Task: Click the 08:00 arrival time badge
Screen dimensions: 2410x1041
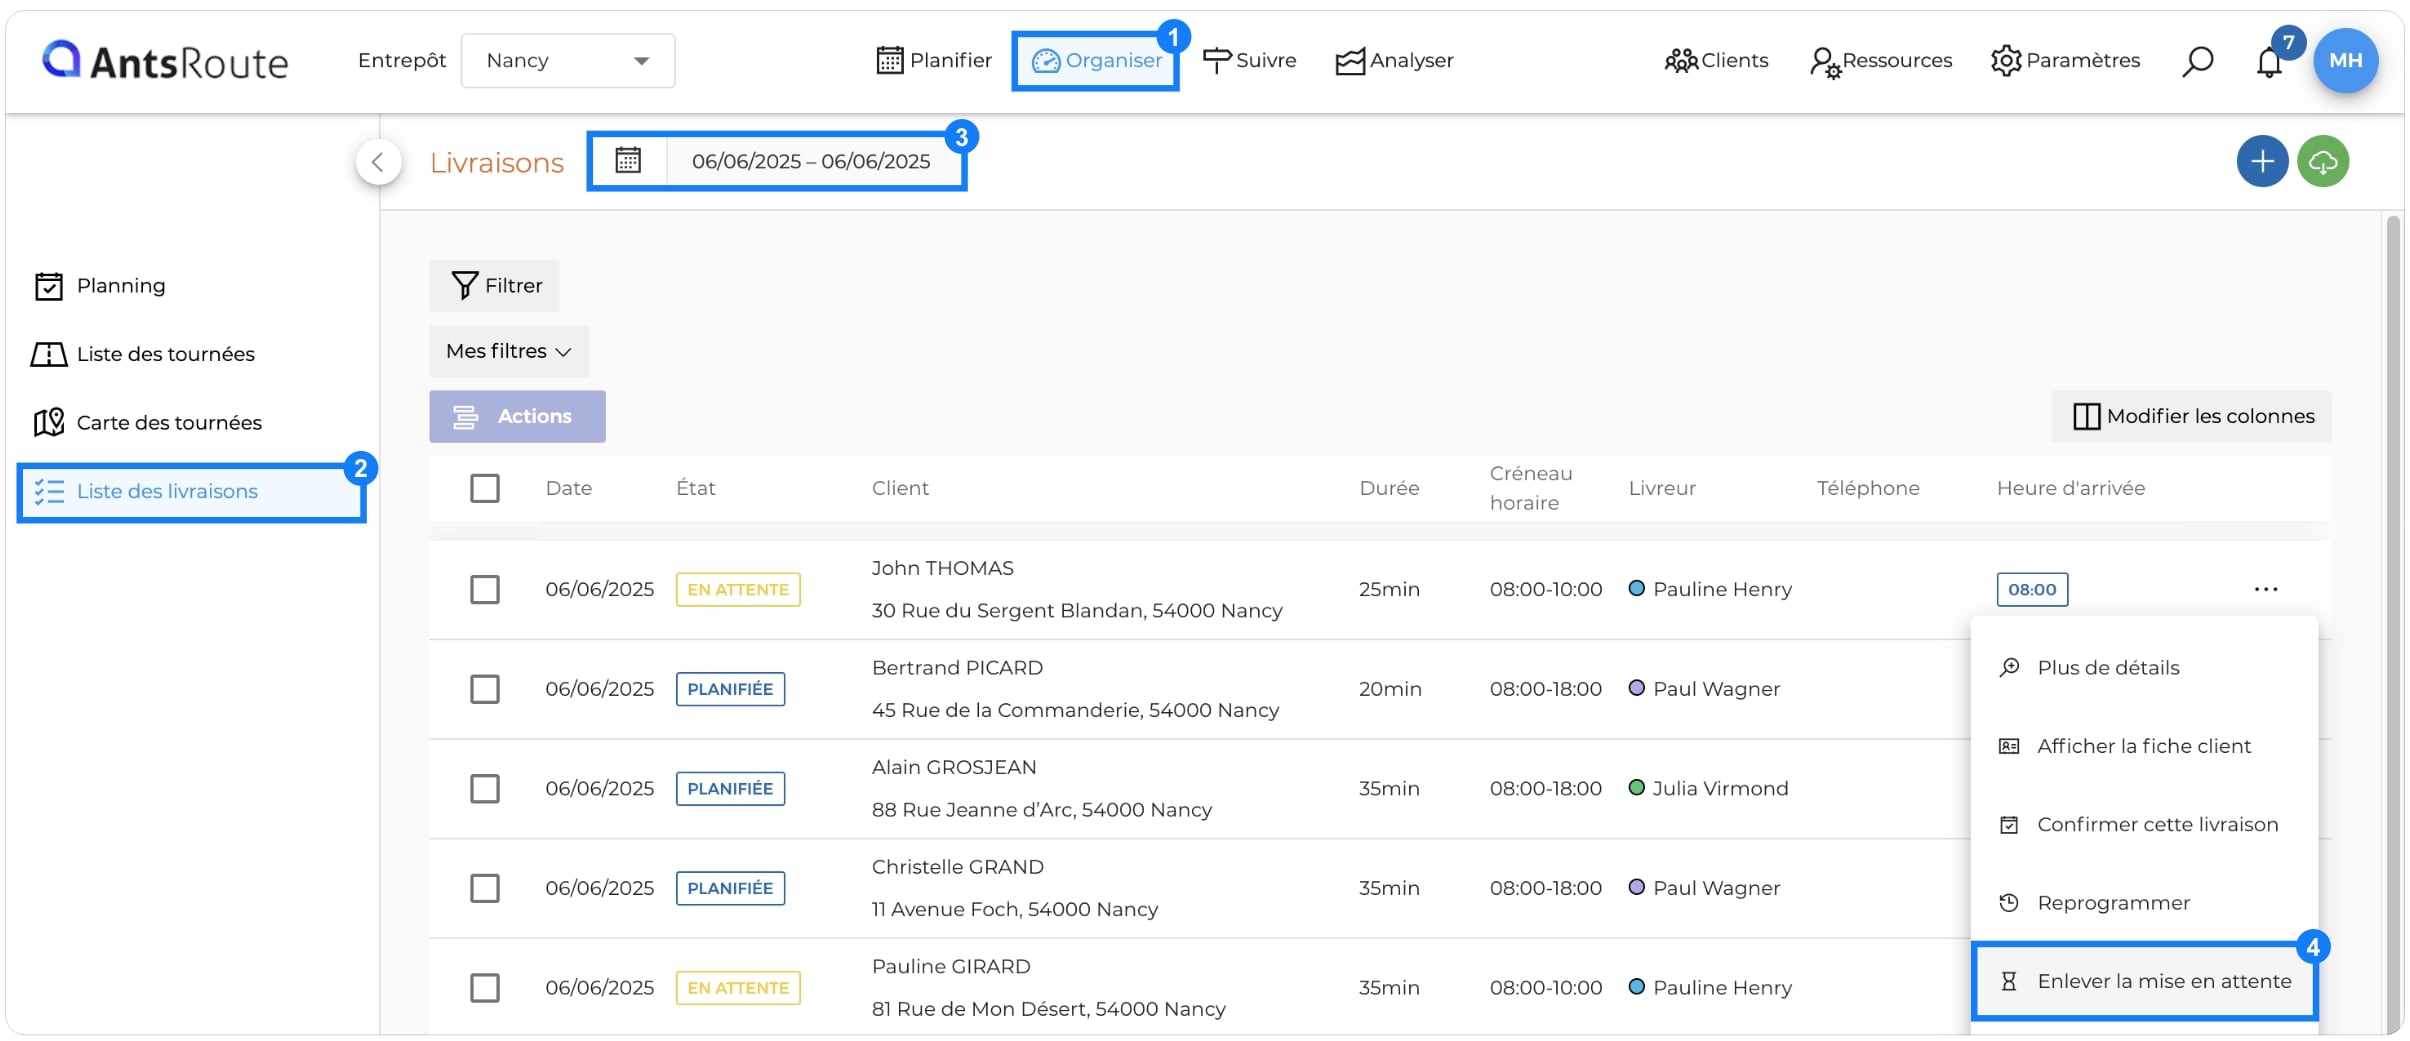Action: [2032, 589]
